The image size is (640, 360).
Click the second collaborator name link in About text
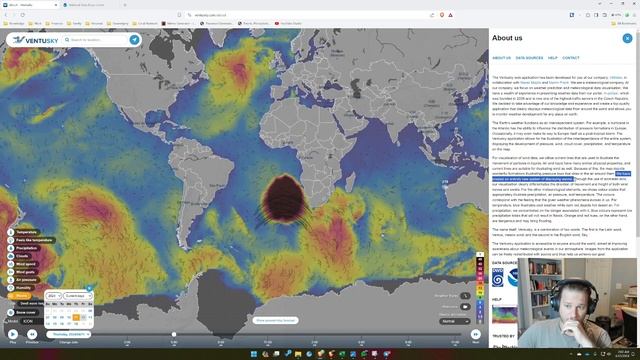tap(558, 82)
